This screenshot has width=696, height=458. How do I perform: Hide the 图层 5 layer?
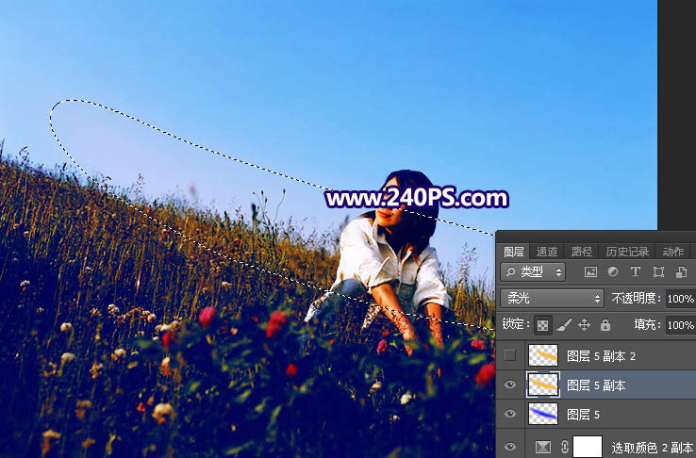click(x=512, y=414)
